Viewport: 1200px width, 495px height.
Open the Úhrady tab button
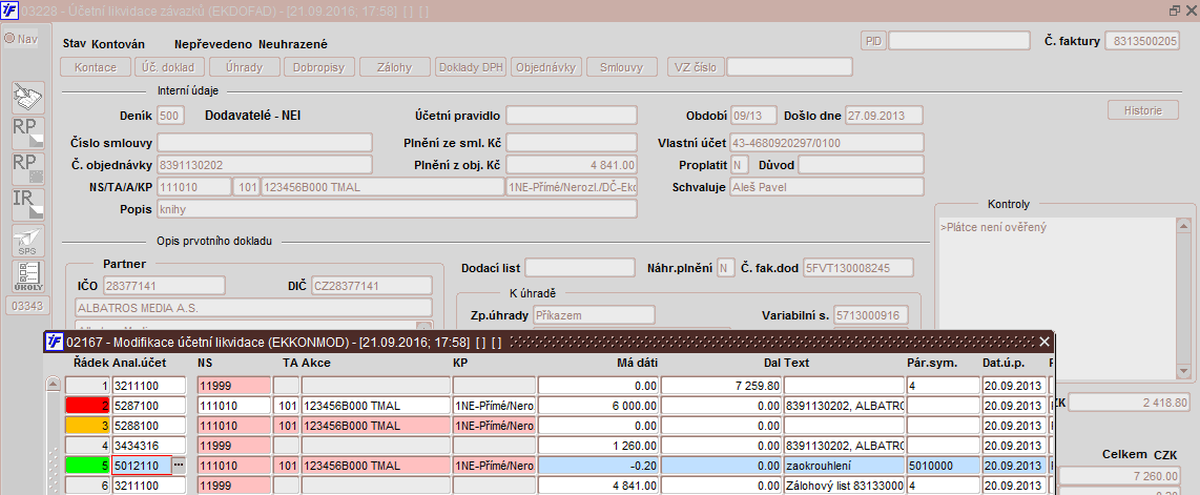coord(244,67)
